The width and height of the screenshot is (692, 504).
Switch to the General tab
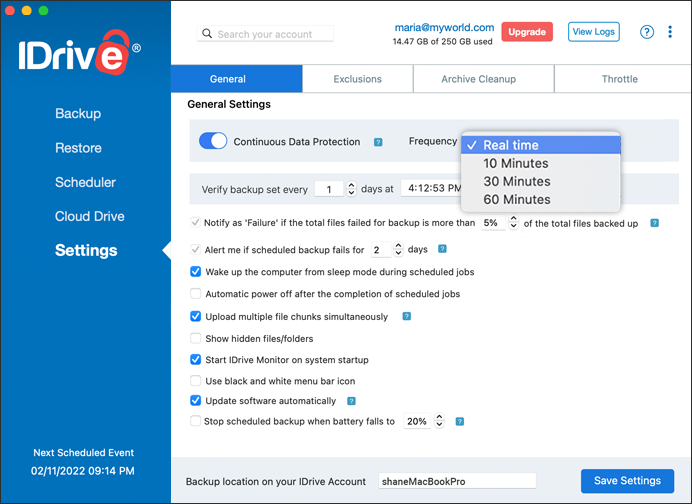[237, 79]
